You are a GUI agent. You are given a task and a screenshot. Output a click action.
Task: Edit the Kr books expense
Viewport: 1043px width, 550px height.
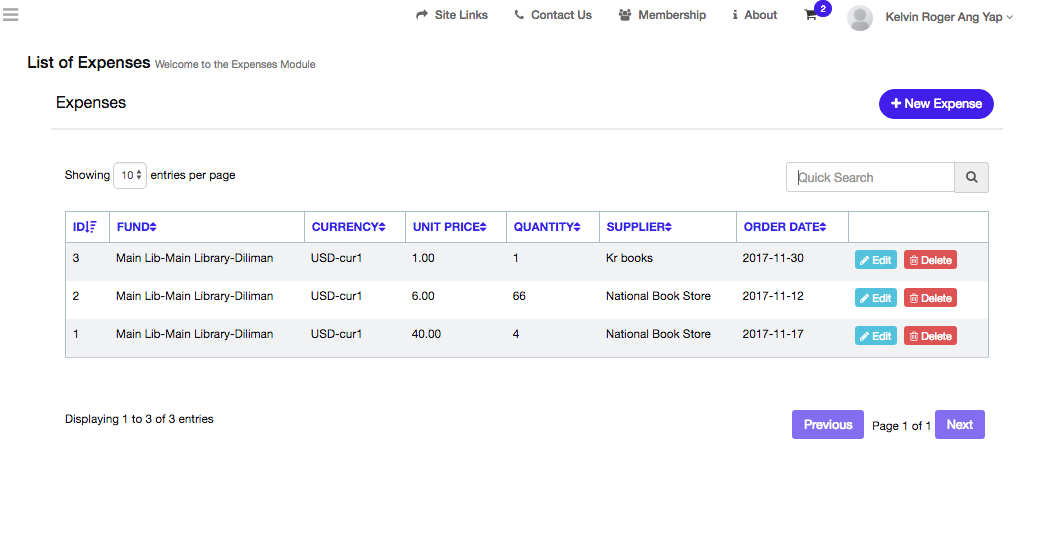click(x=875, y=260)
